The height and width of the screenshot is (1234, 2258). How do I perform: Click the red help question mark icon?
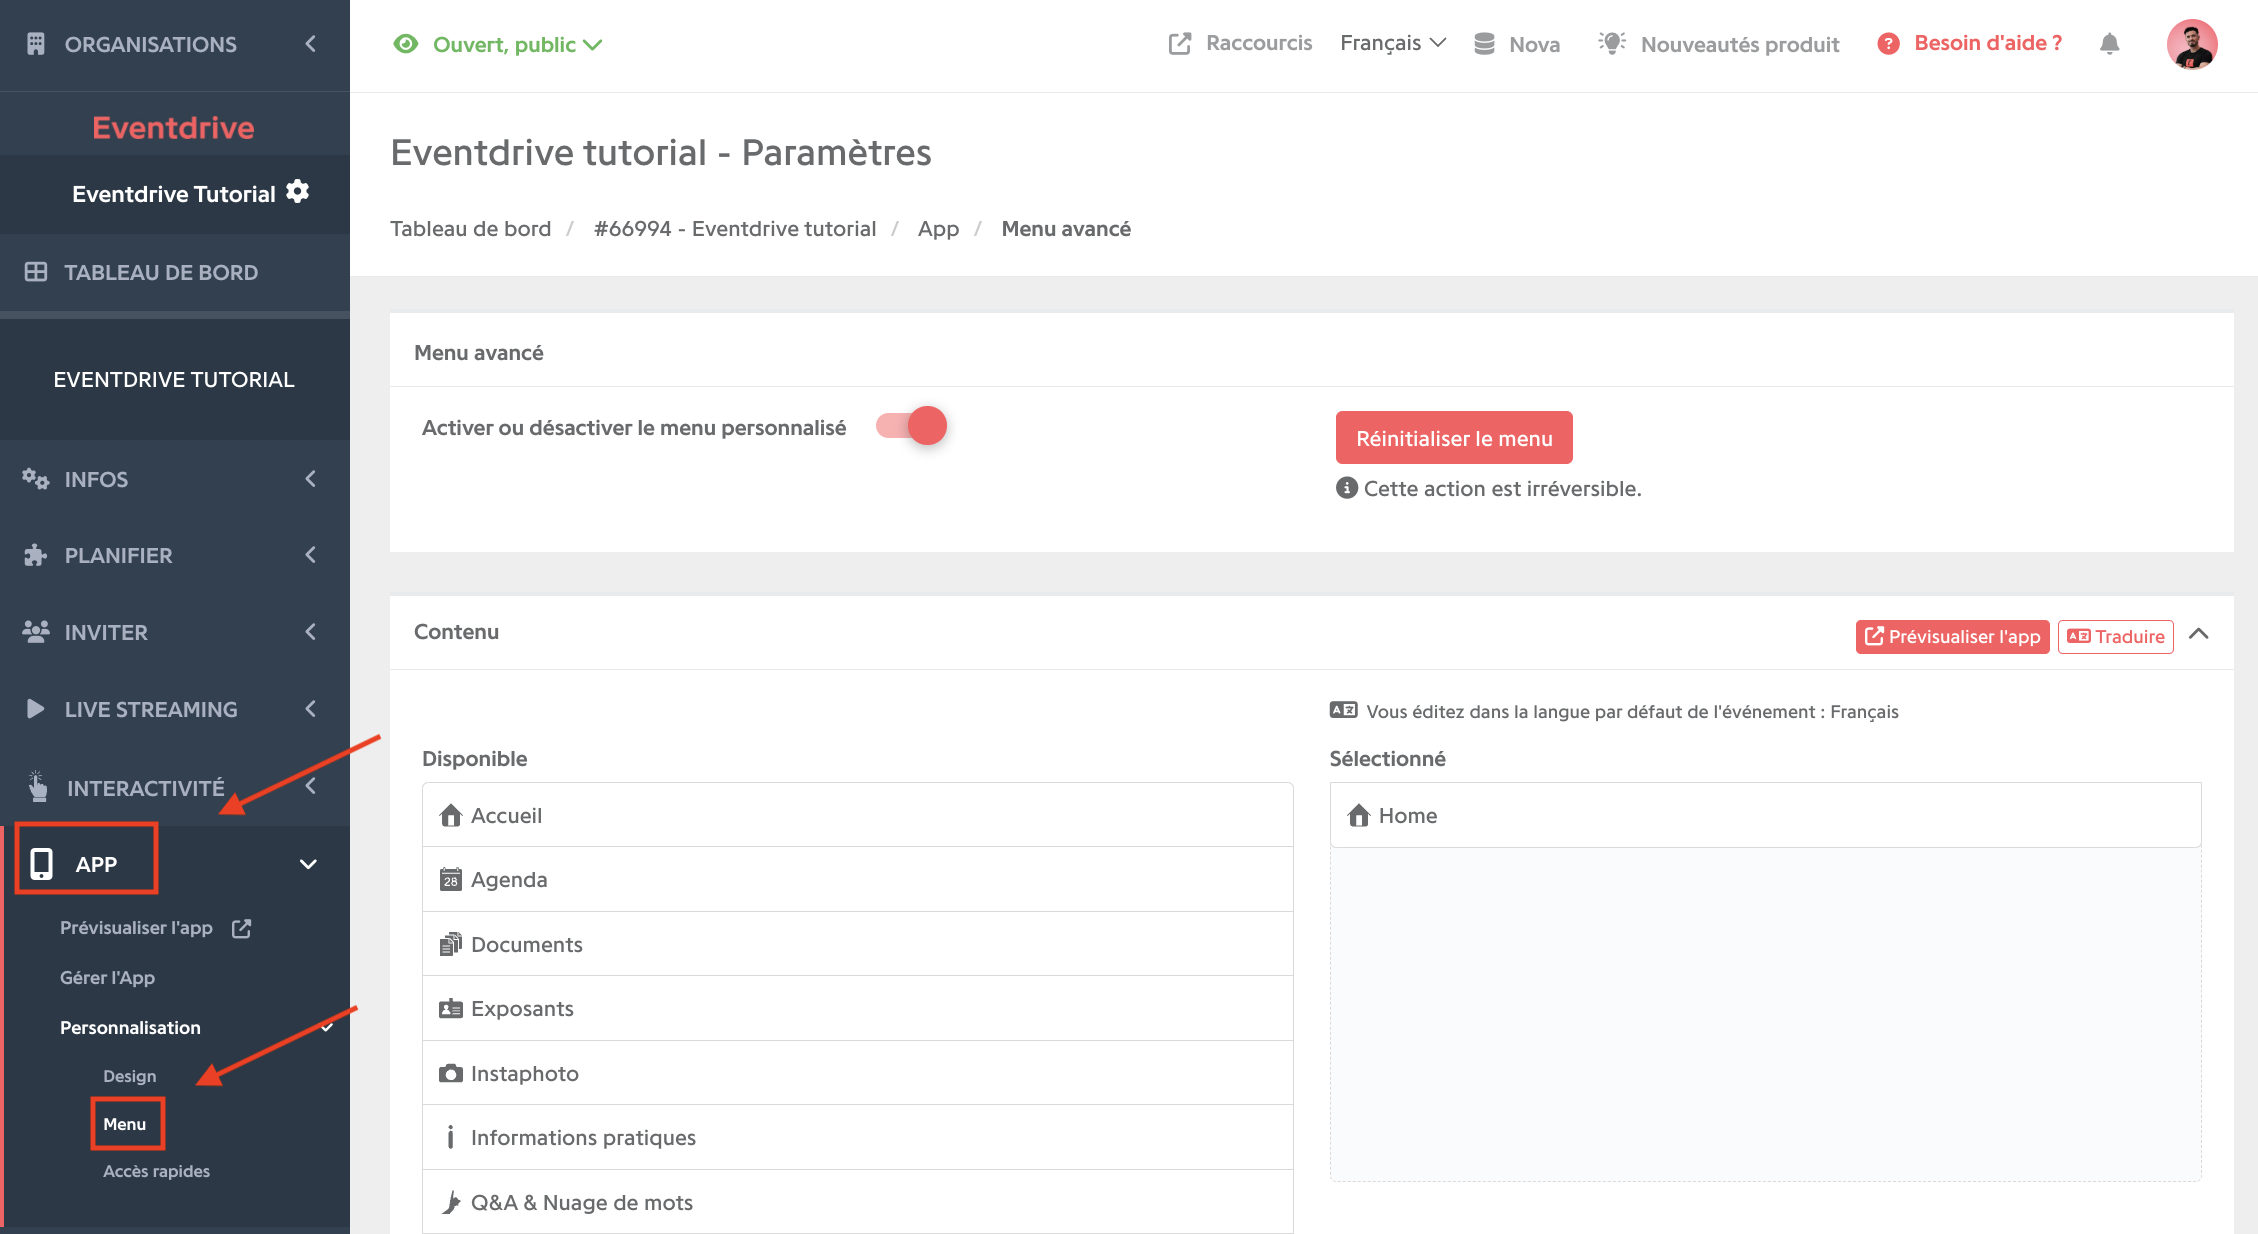pyautogui.click(x=1888, y=44)
